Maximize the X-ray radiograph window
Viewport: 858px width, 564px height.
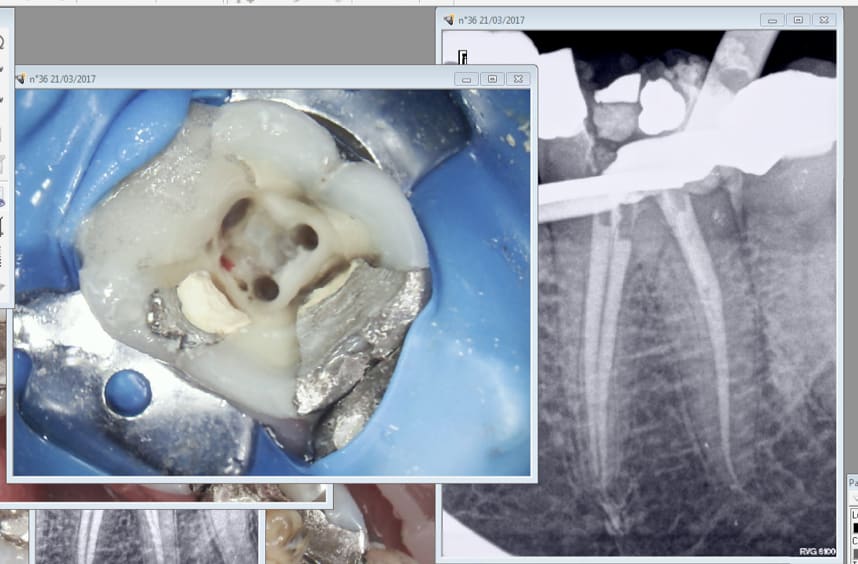pos(797,20)
